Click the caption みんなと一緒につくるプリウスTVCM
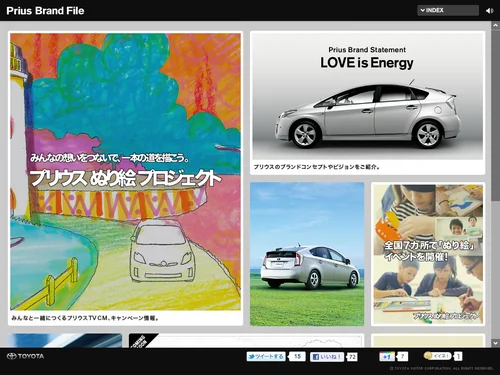This screenshot has width=500, height=375. coord(85,318)
